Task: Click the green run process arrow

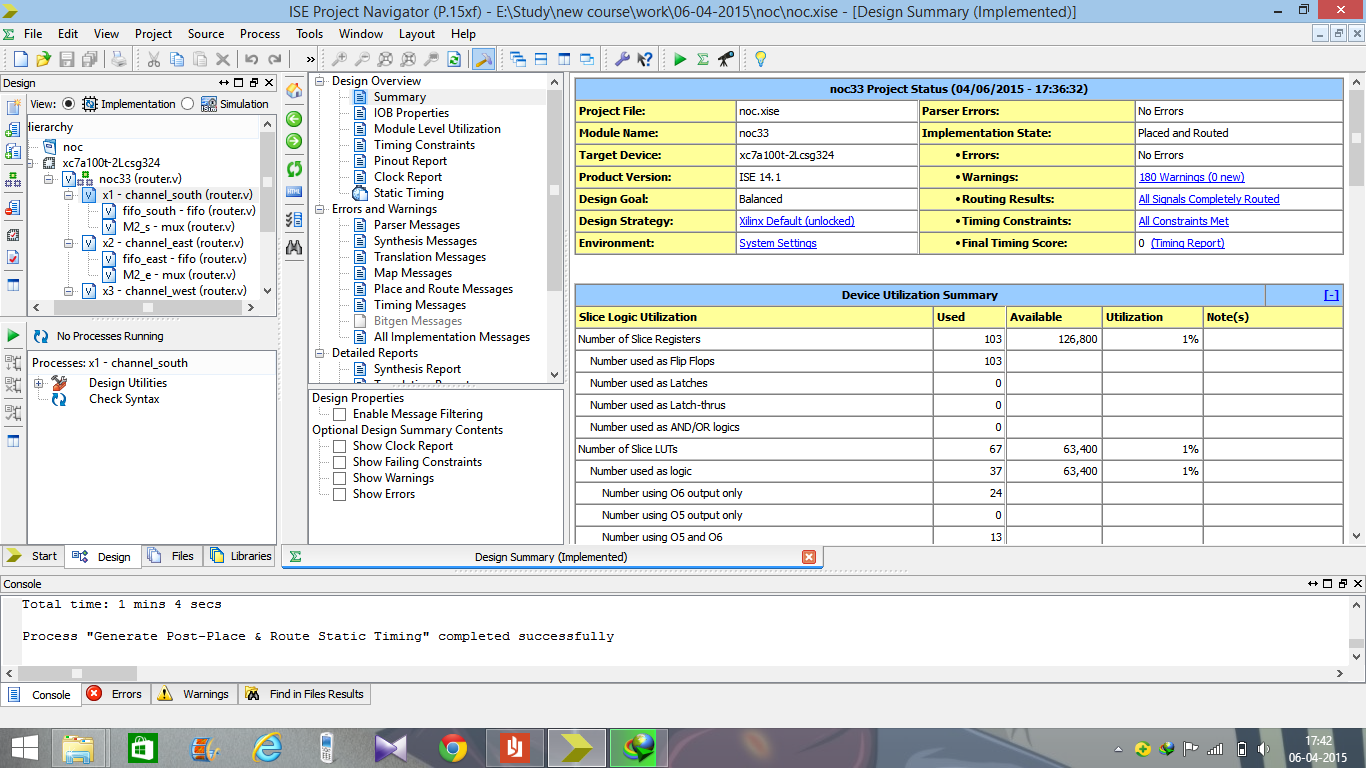Action: coord(13,335)
